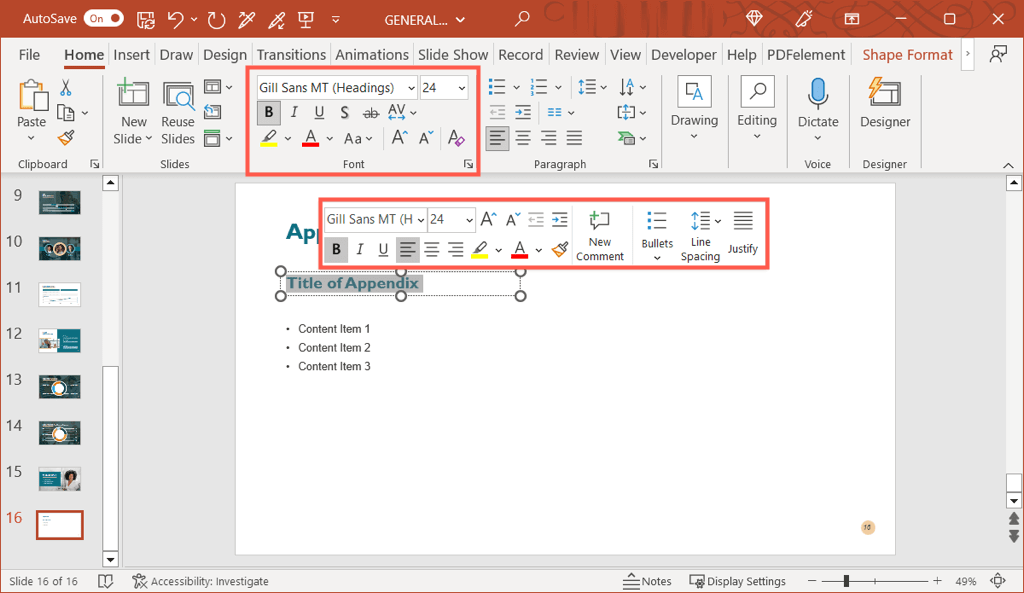Expand the font size 24 dropdown
The image size is (1024, 593).
tap(463, 87)
